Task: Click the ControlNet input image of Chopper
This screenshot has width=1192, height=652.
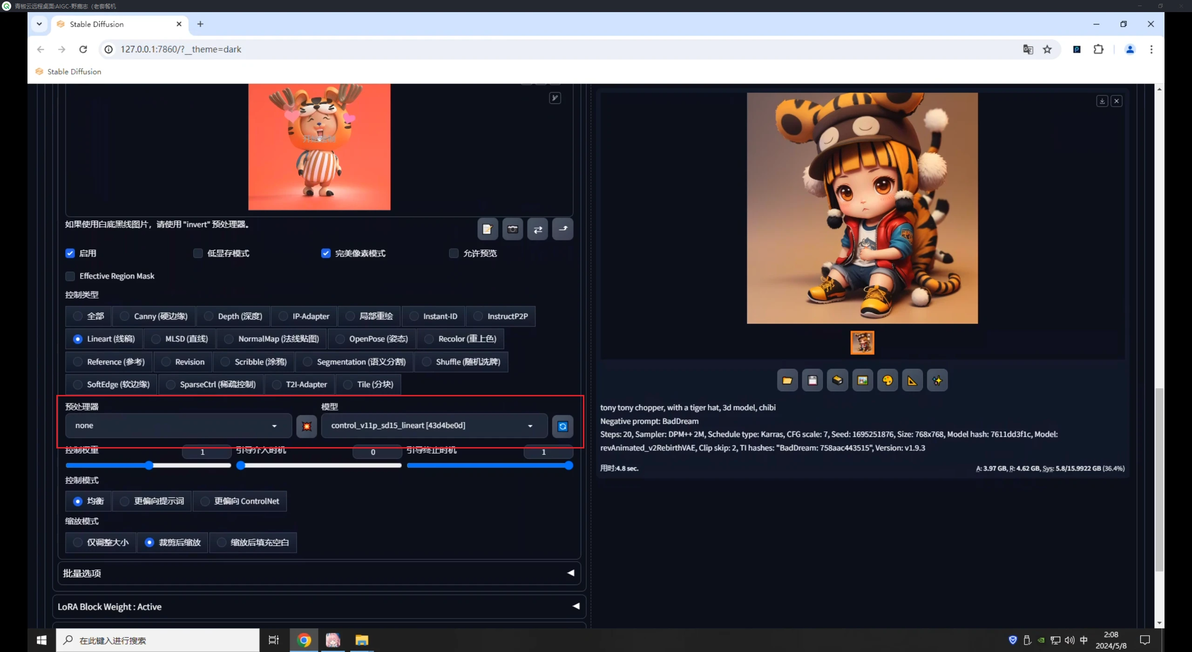Action: (319, 147)
